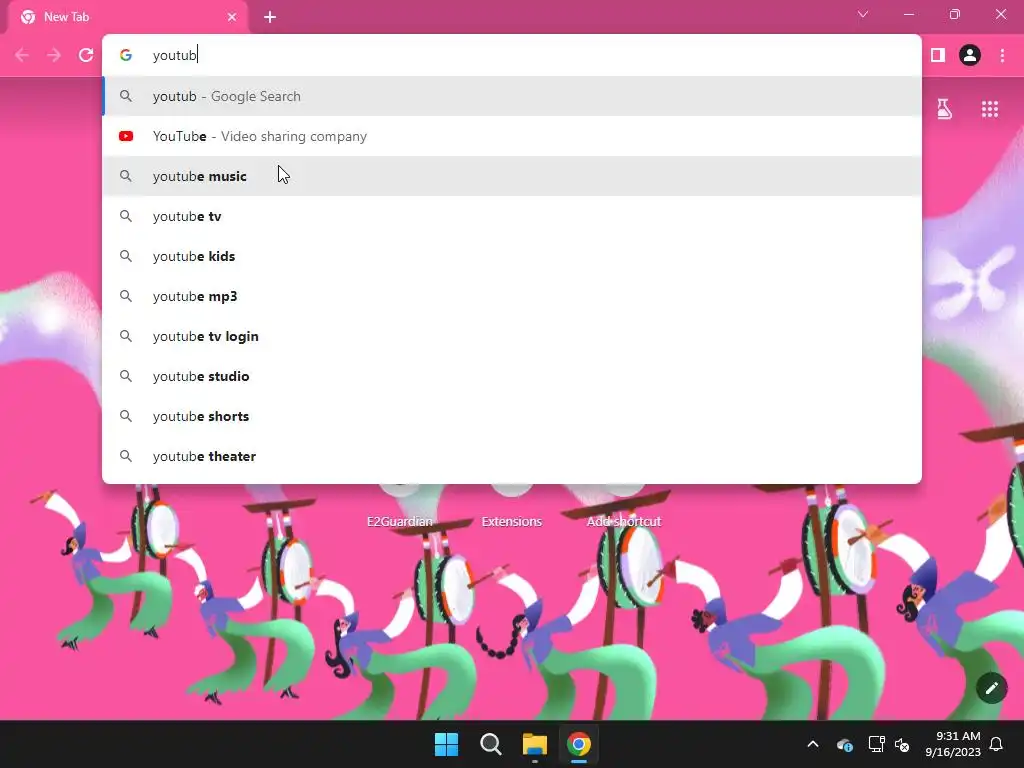1024x768 pixels.
Task: Pick the youtube studio suggestion
Action: tap(512, 376)
